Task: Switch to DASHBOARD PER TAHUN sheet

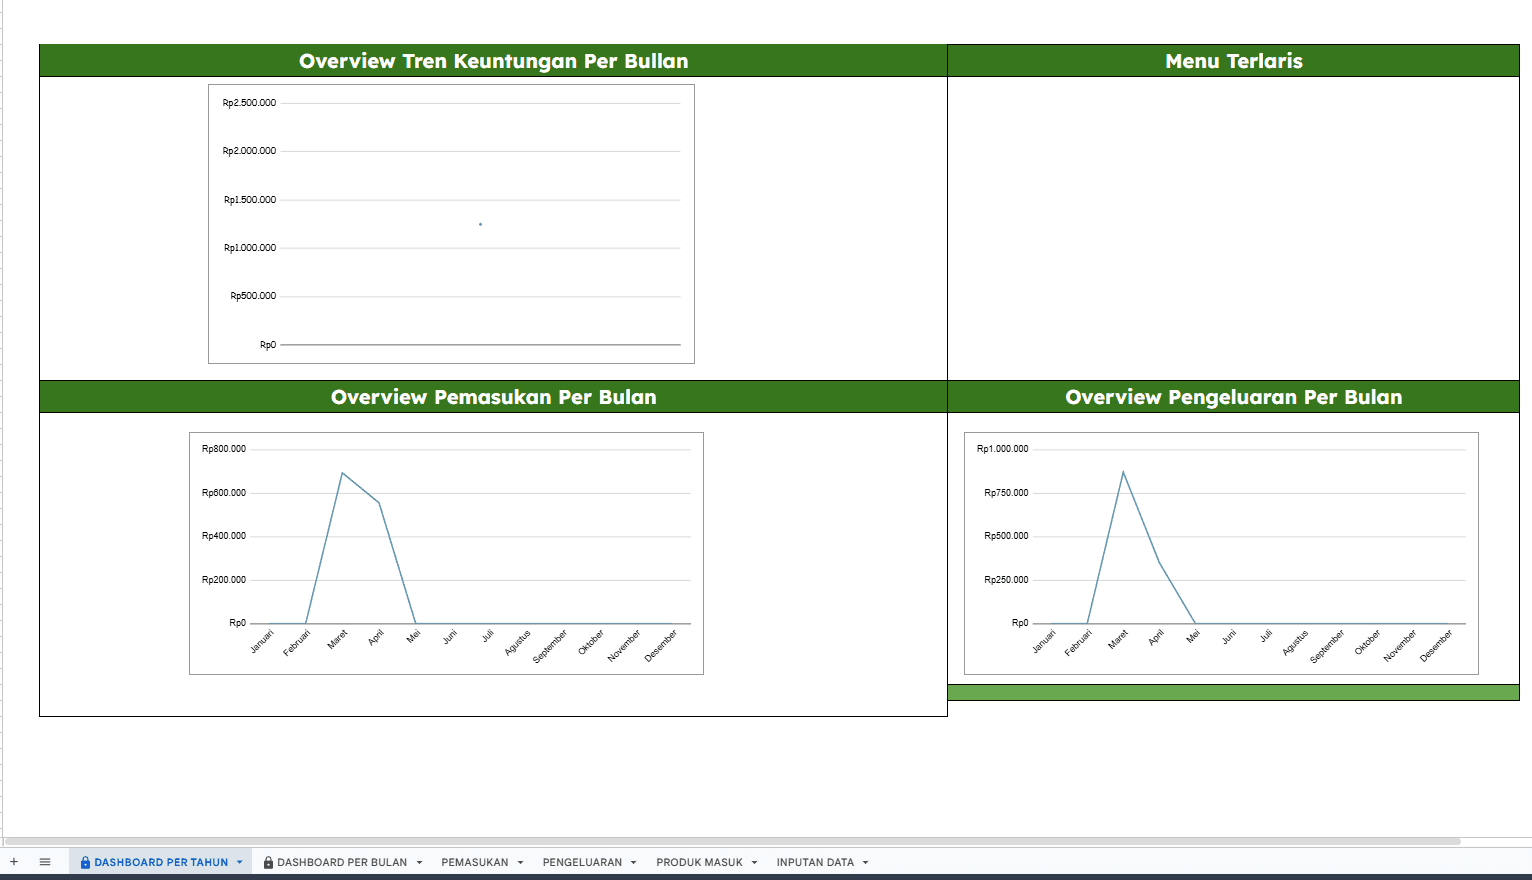Action: pyautogui.click(x=161, y=862)
